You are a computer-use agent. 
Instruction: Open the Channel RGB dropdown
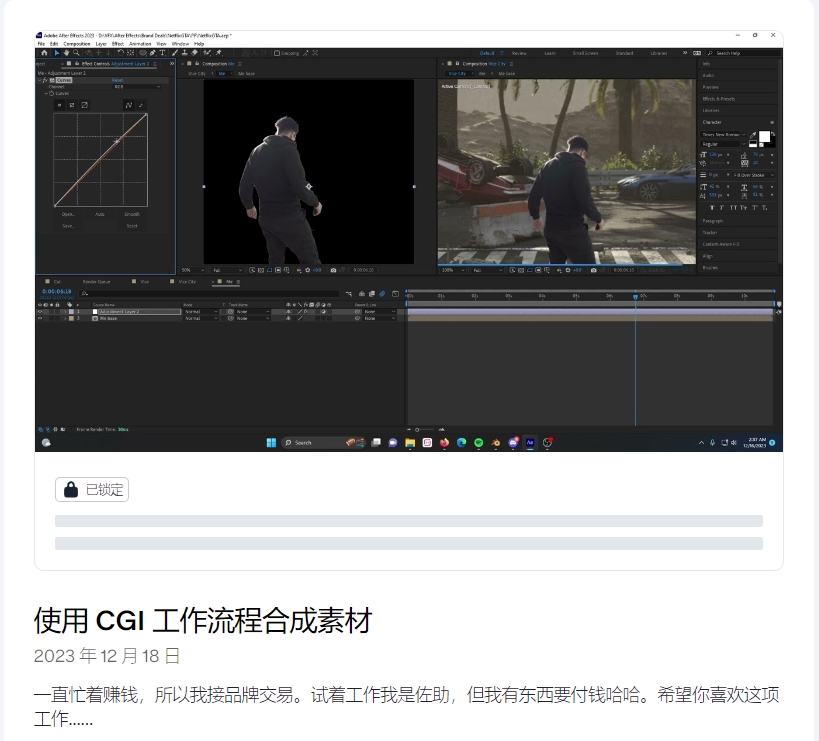point(137,87)
